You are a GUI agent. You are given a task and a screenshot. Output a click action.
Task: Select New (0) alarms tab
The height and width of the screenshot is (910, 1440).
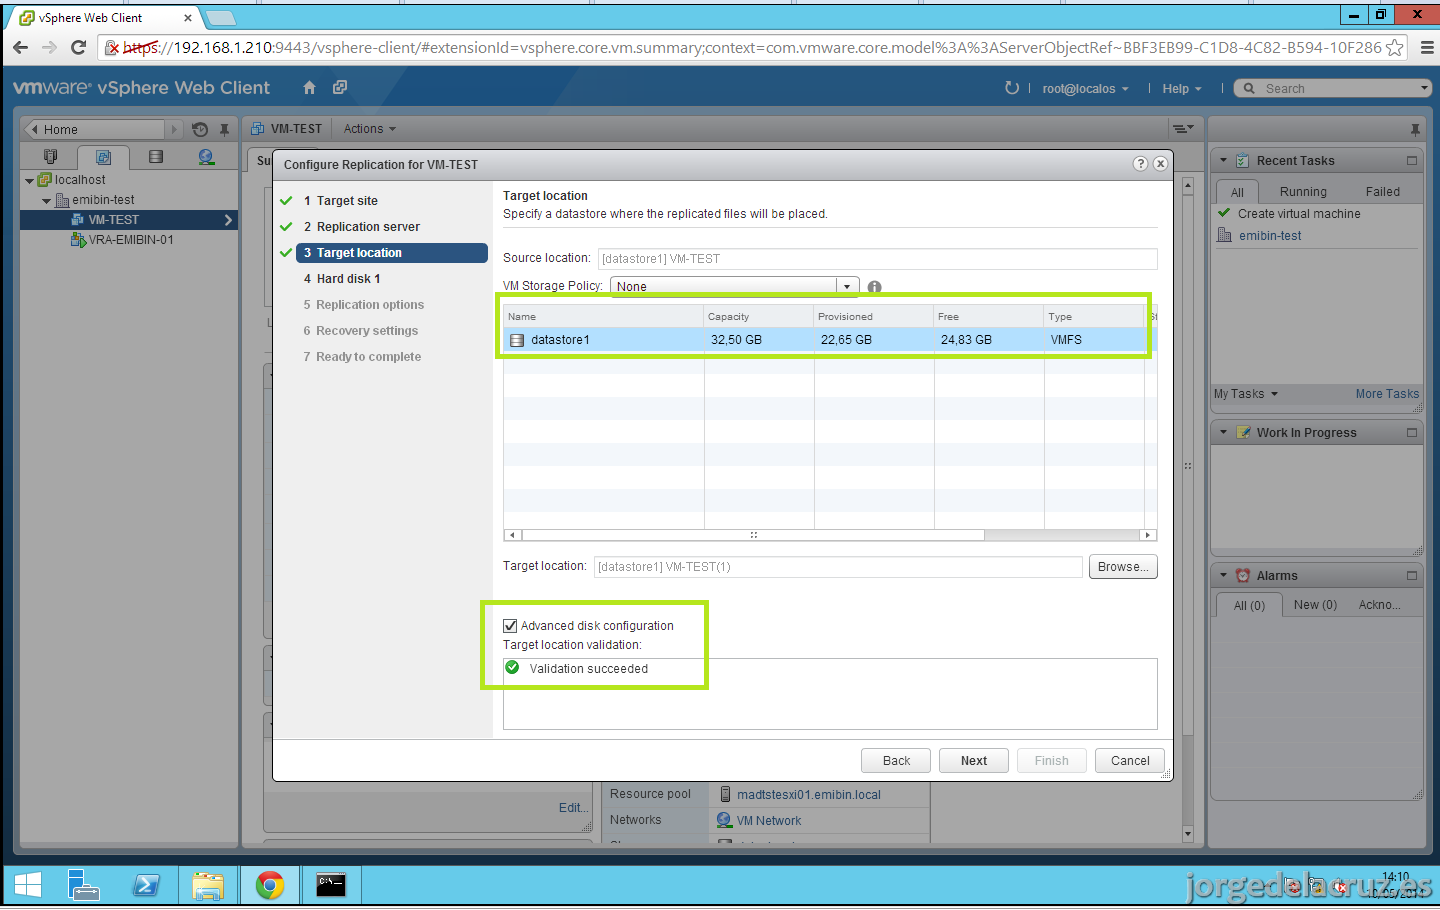click(1315, 605)
